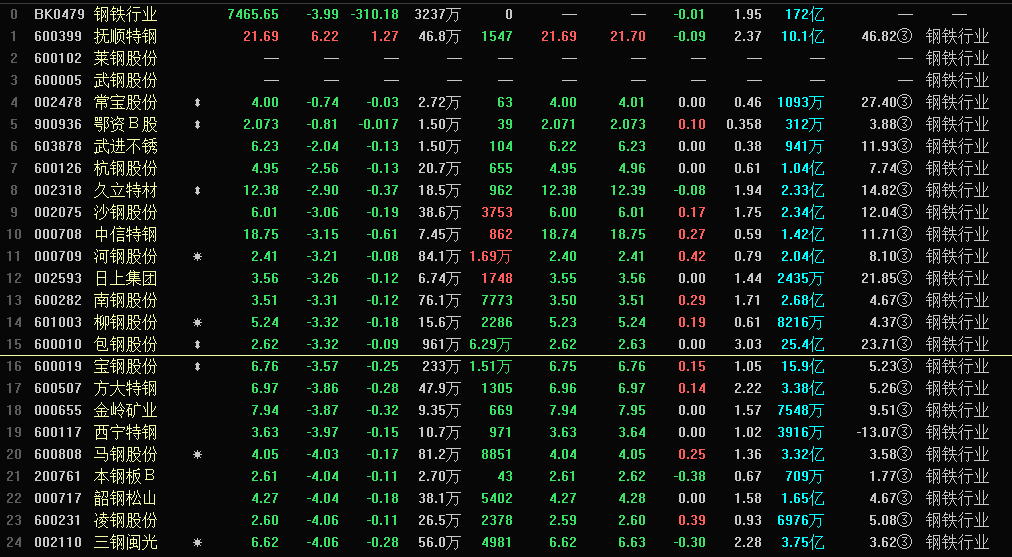Image resolution: width=1012 pixels, height=557 pixels.
Task: Click the asterisk marker beside 马钢股份
Action: tap(197, 454)
